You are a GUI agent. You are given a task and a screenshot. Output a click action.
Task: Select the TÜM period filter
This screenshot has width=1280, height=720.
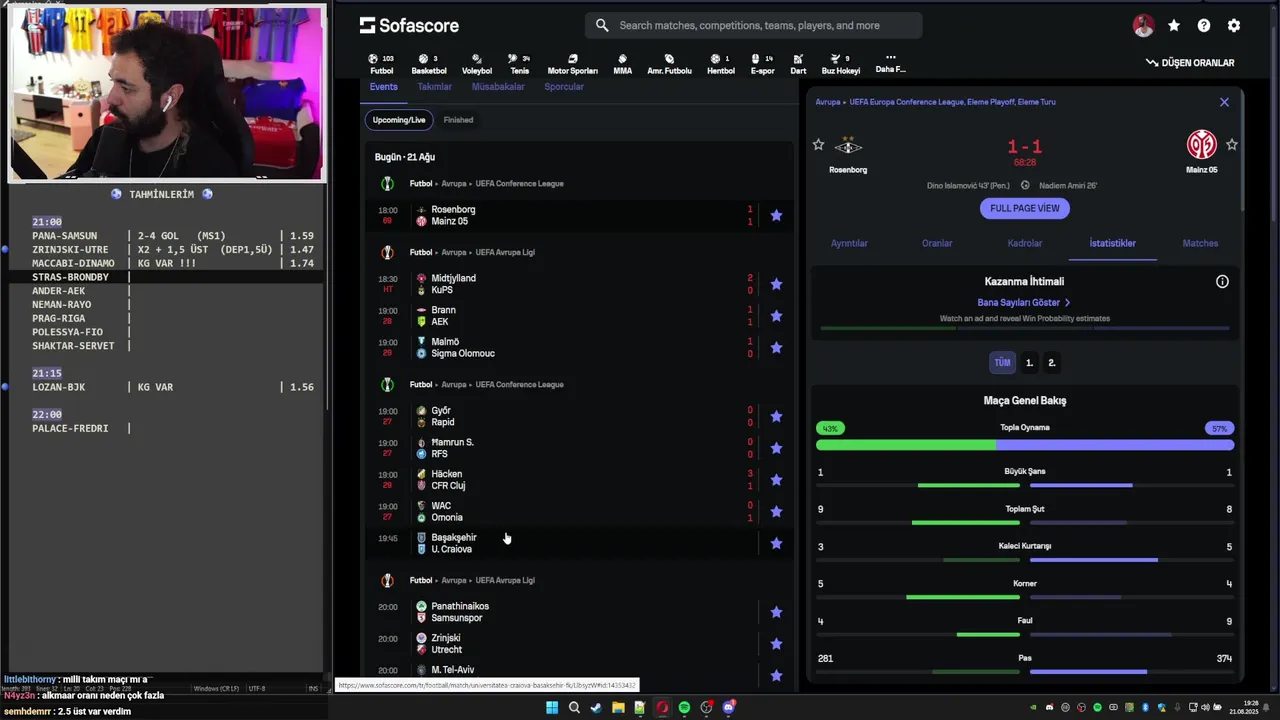point(1002,363)
